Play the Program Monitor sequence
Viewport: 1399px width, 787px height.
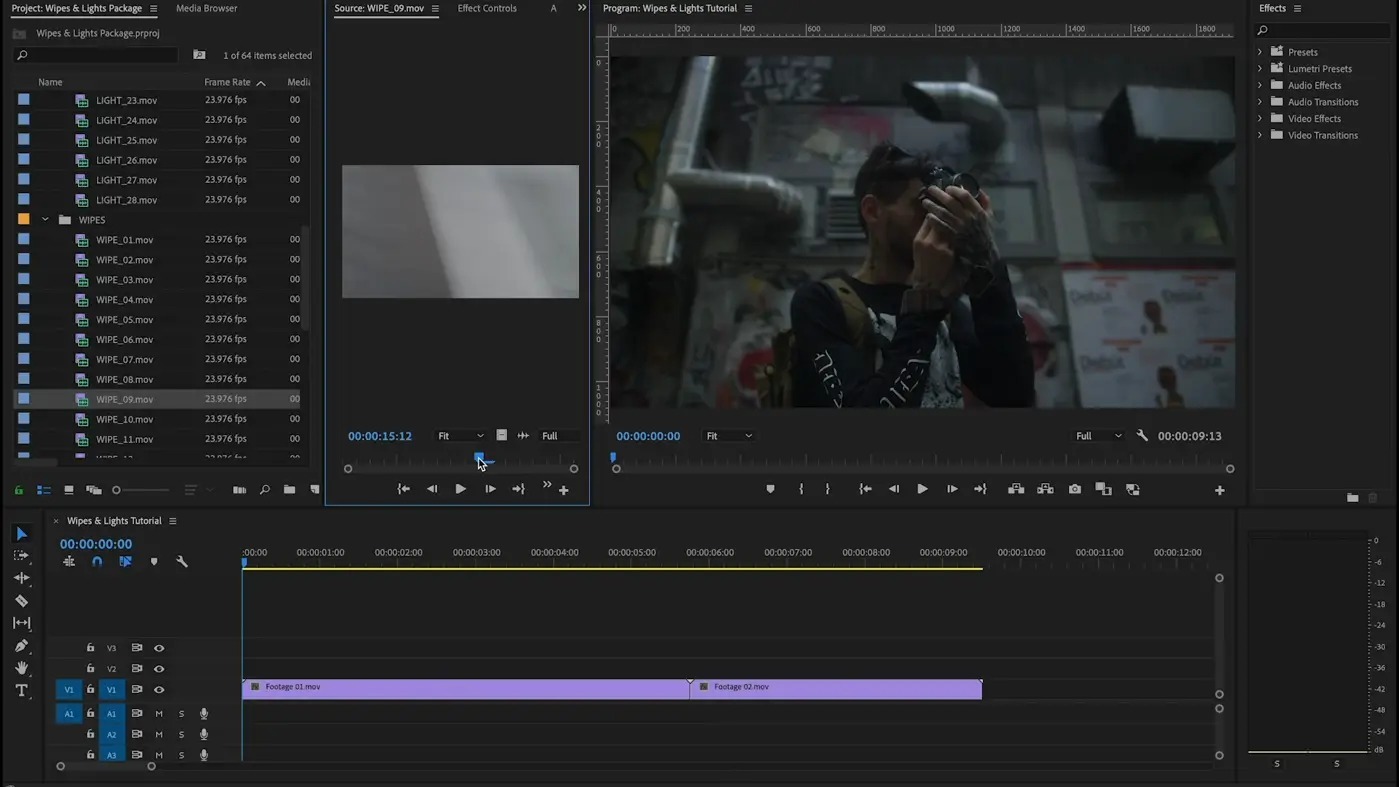pos(922,490)
